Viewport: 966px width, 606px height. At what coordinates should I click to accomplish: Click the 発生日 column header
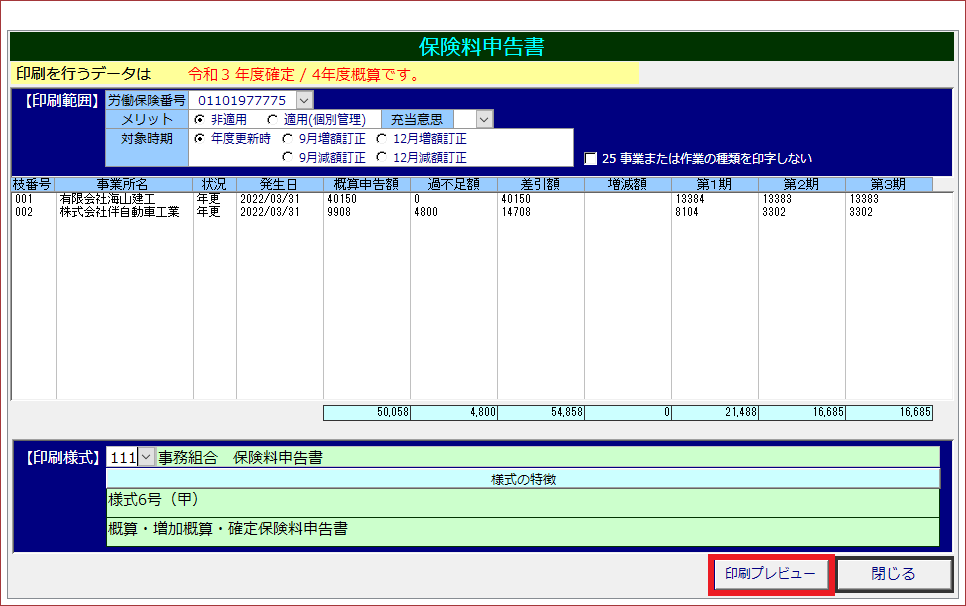pos(279,184)
